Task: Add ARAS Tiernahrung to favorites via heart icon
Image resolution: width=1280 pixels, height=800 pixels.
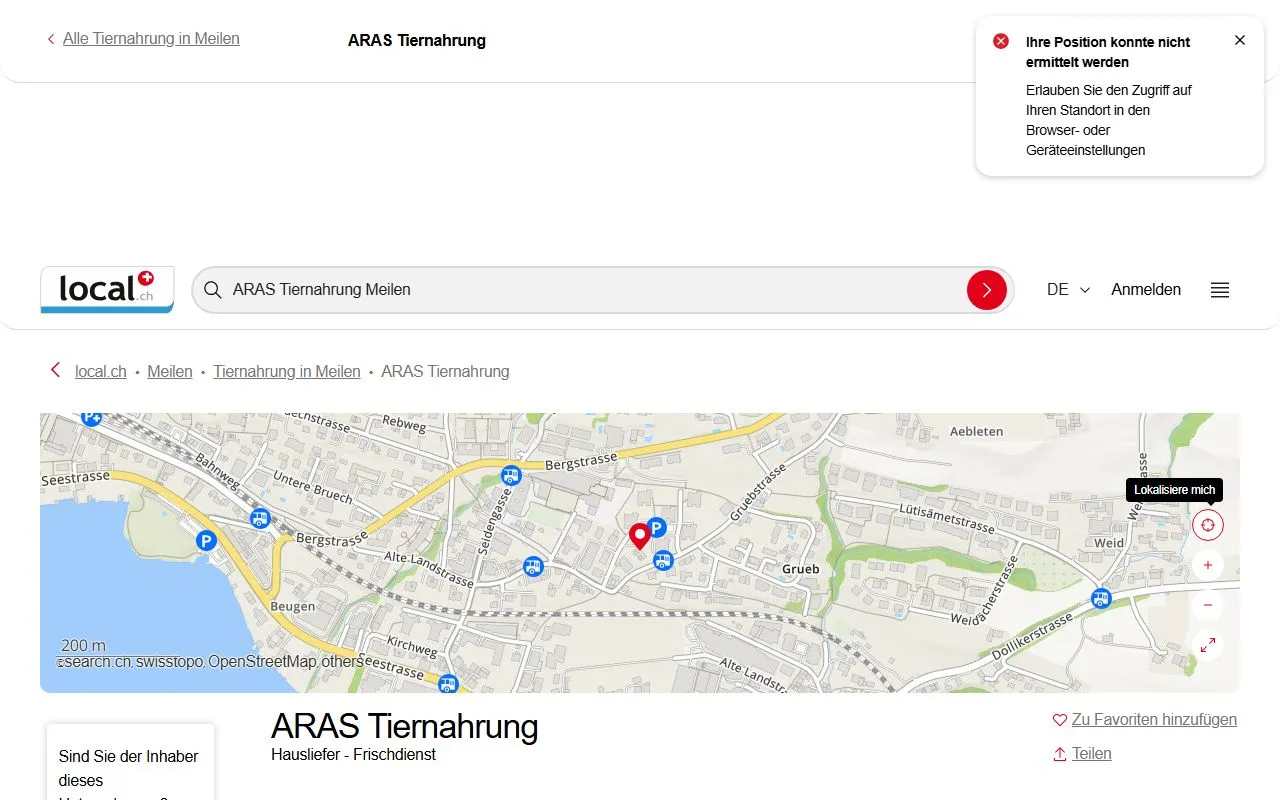Action: [1059, 719]
